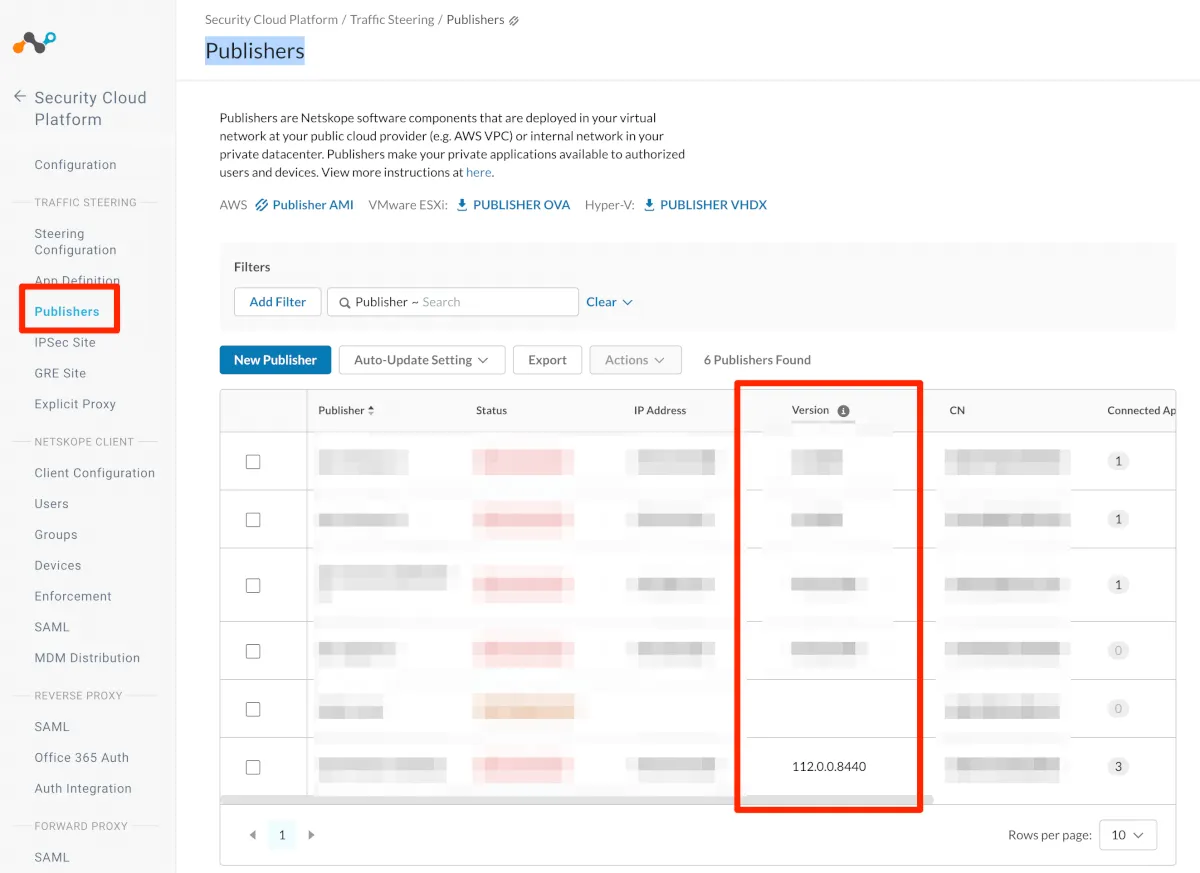Open Devices in sidebar
The width and height of the screenshot is (1200, 873).
(58, 566)
